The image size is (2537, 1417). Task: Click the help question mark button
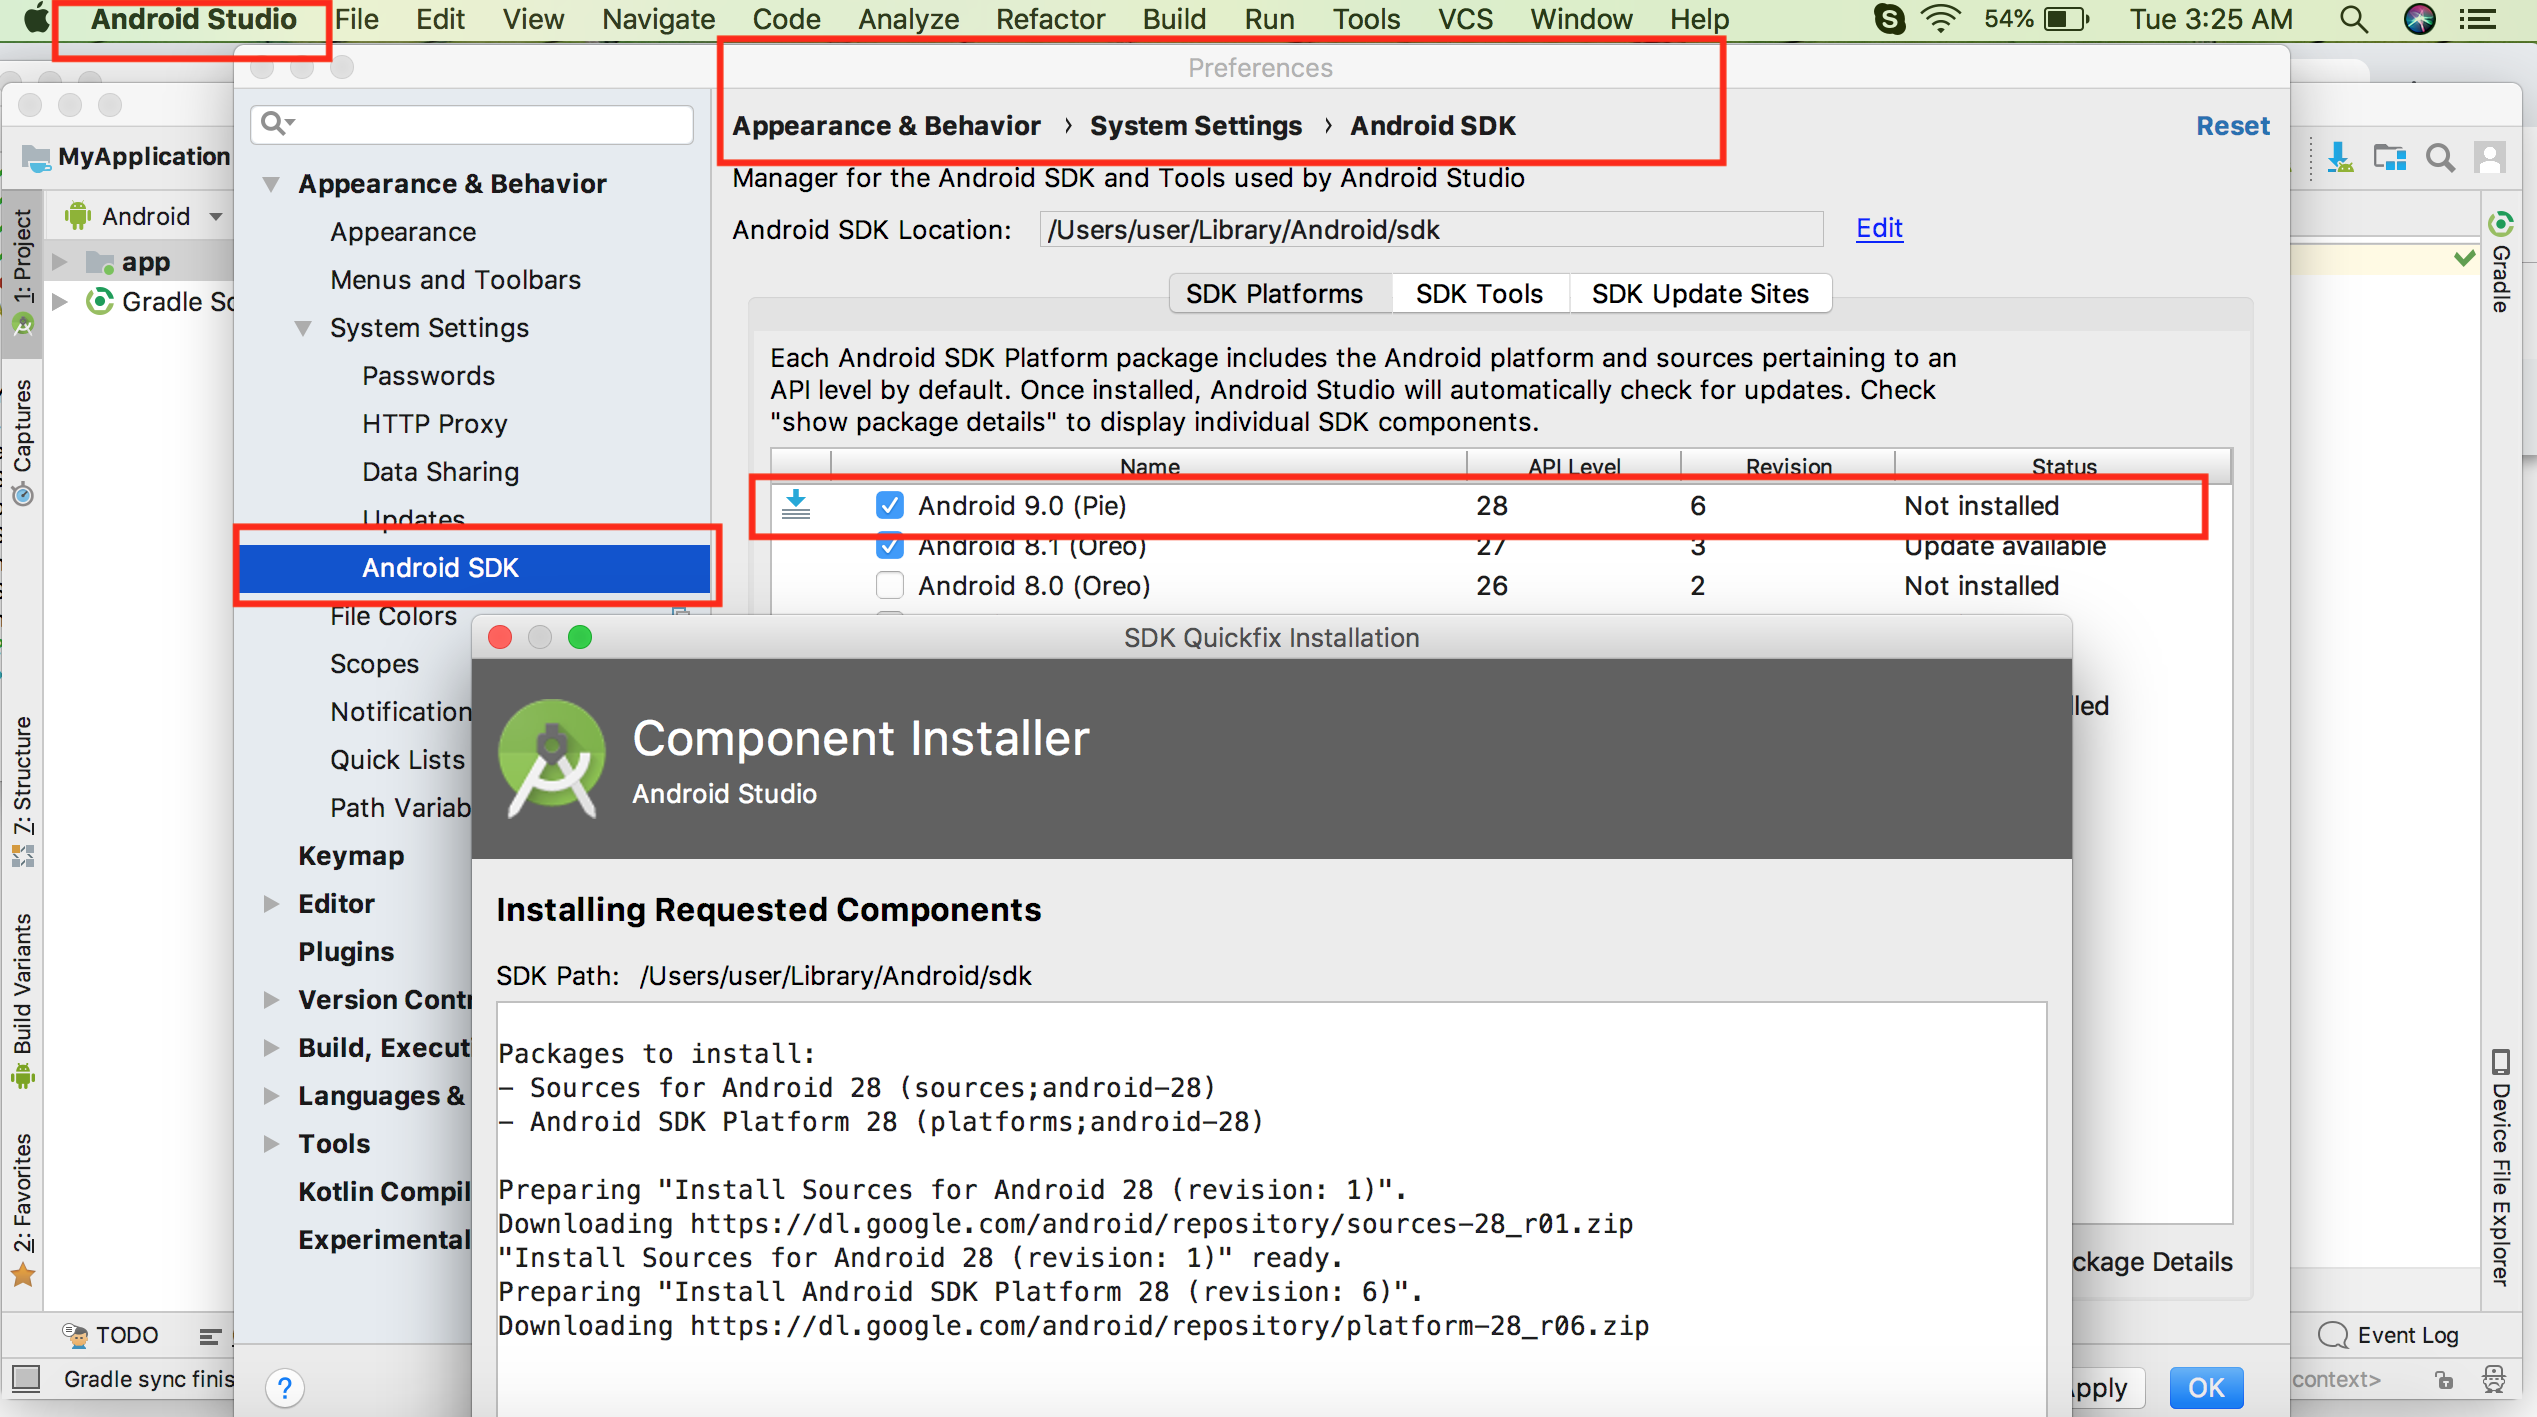click(x=284, y=1387)
